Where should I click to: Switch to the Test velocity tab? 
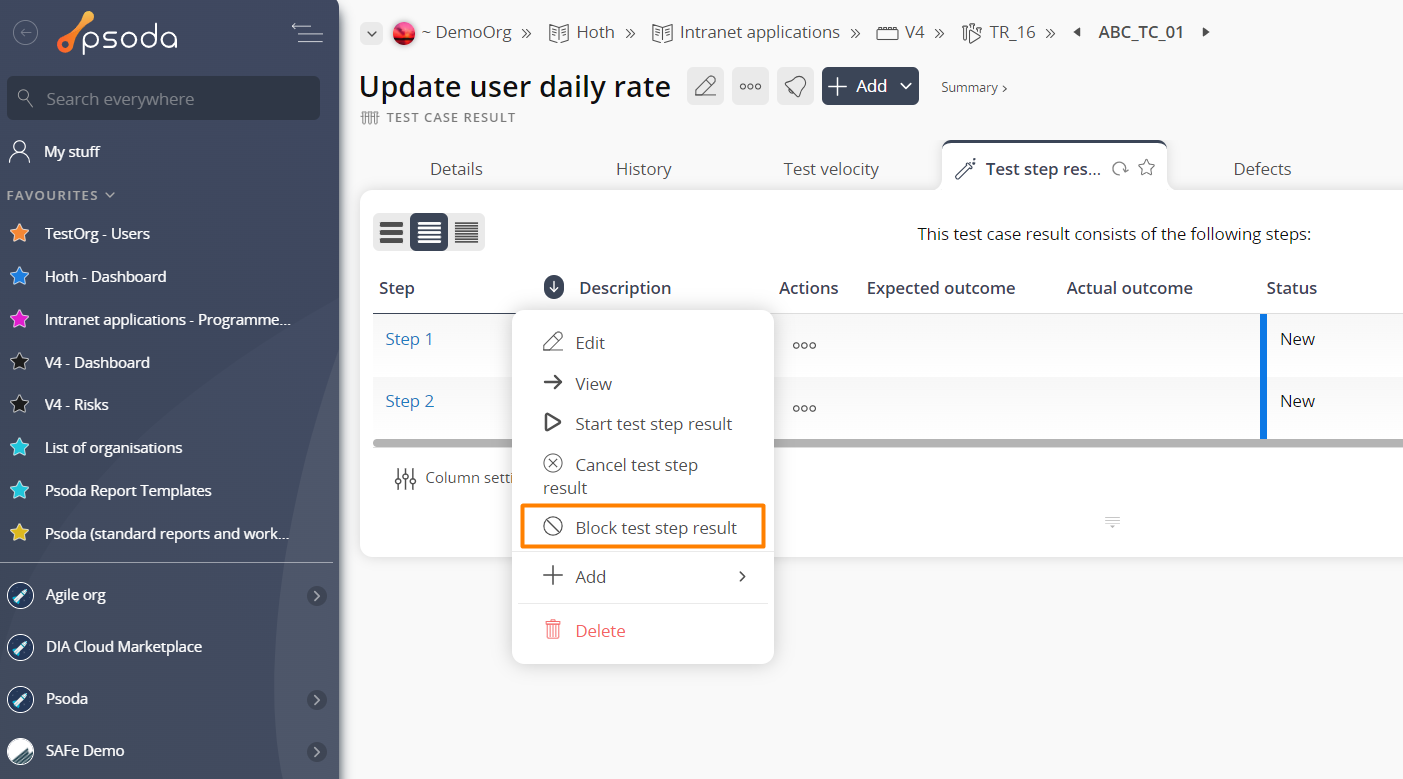(x=831, y=169)
